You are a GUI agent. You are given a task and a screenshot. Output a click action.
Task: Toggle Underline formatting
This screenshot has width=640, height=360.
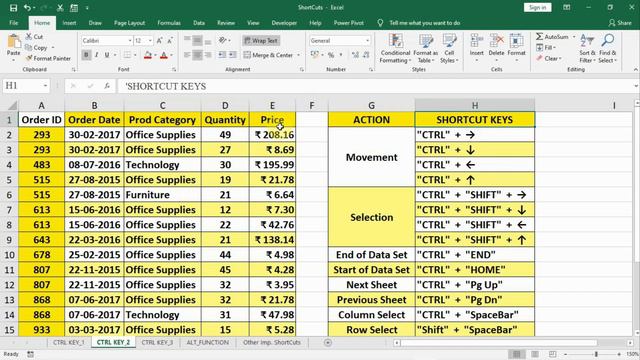(107, 55)
